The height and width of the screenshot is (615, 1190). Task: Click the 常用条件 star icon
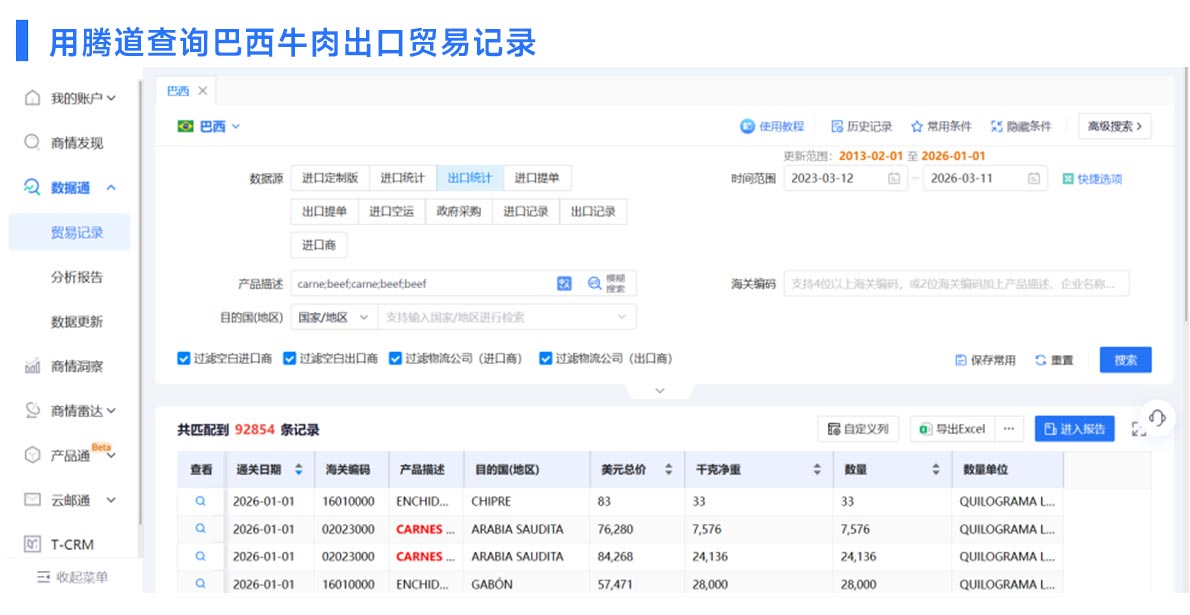[916, 127]
